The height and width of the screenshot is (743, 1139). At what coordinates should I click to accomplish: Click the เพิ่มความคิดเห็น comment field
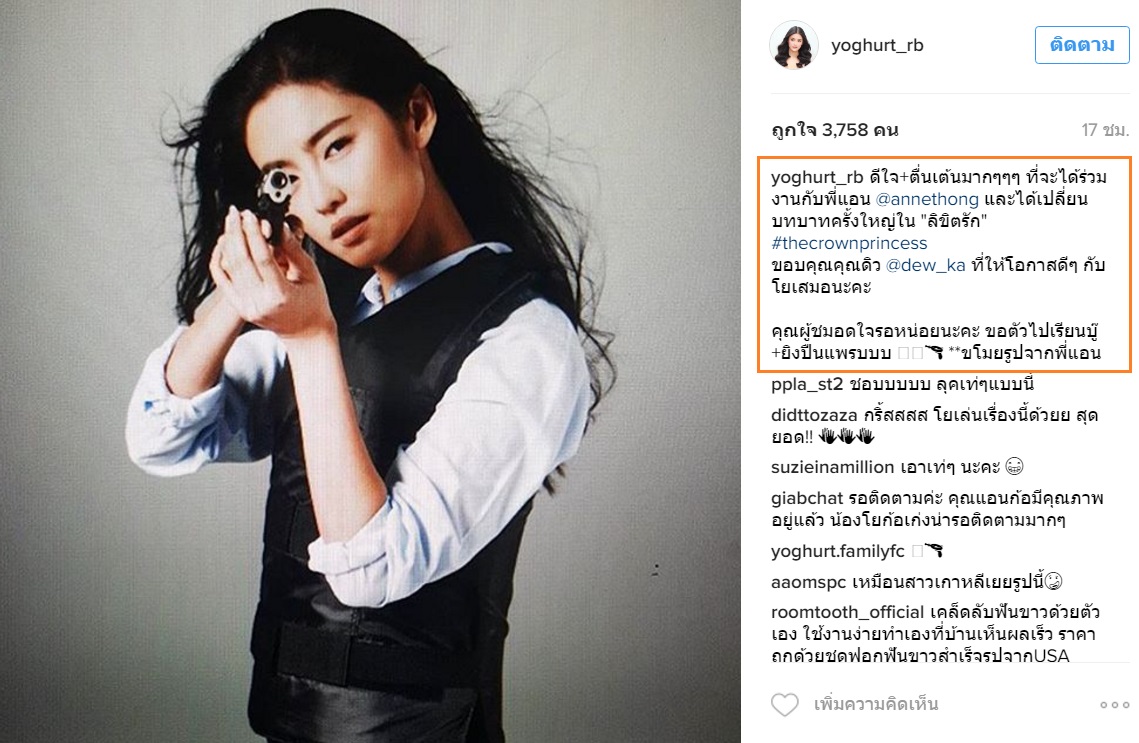pos(876,704)
